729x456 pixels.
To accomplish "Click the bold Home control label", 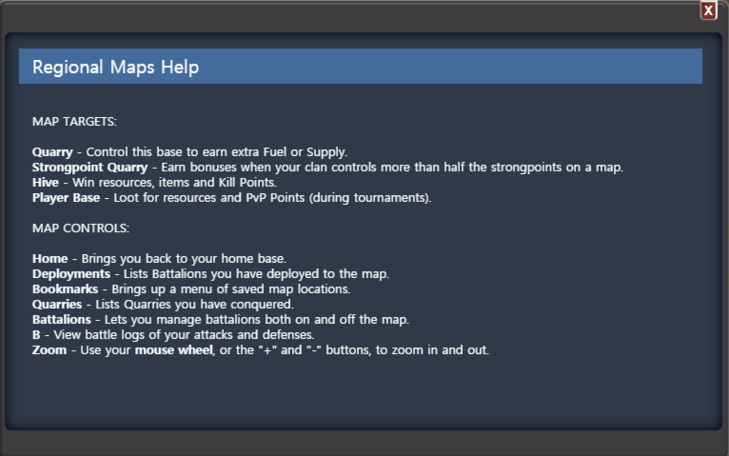I will tap(50, 258).
